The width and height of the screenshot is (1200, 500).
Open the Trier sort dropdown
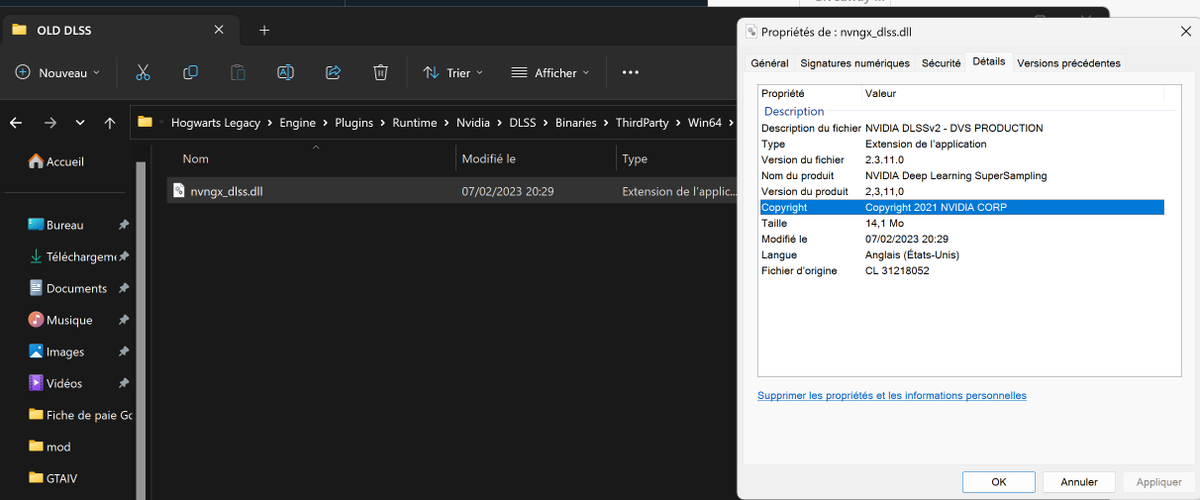click(x=453, y=72)
